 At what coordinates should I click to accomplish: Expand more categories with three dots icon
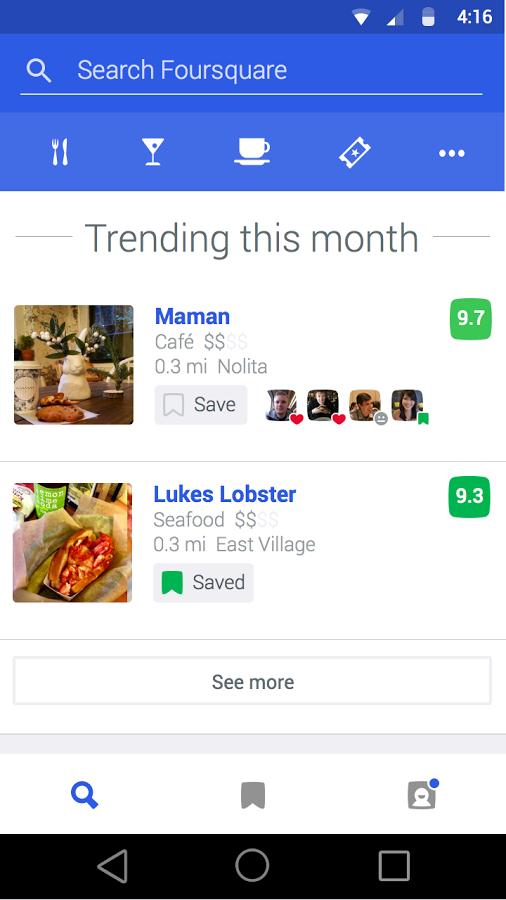click(452, 153)
